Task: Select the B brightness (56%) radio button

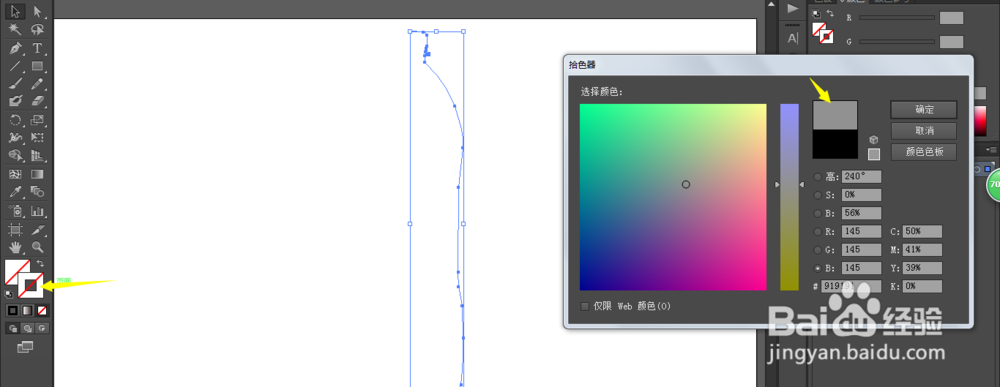Action: (818, 214)
